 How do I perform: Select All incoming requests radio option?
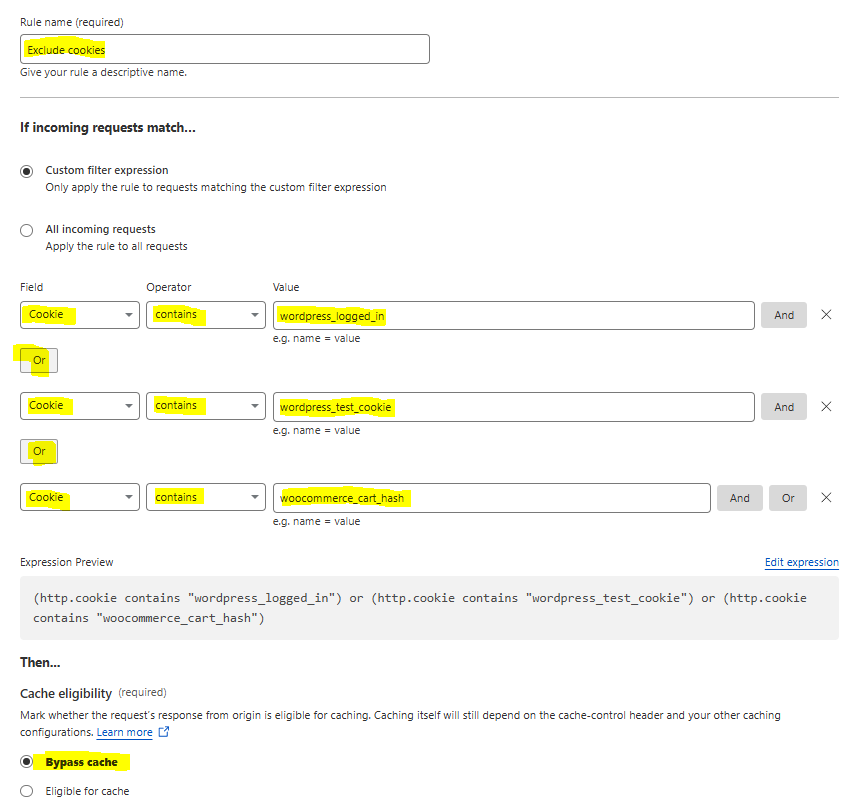26,230
